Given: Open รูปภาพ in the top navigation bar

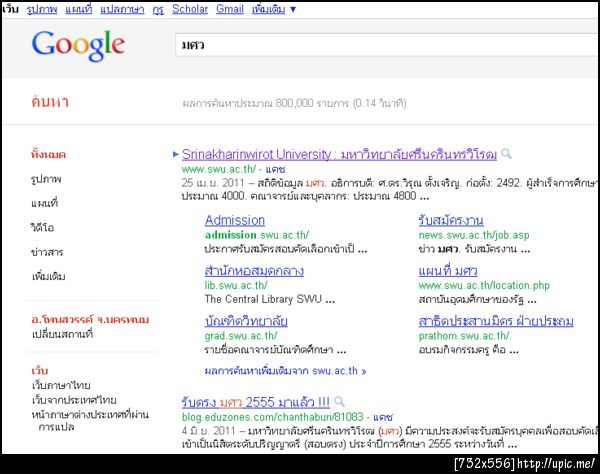Looking at the screenshot, I should click(42, 9).
